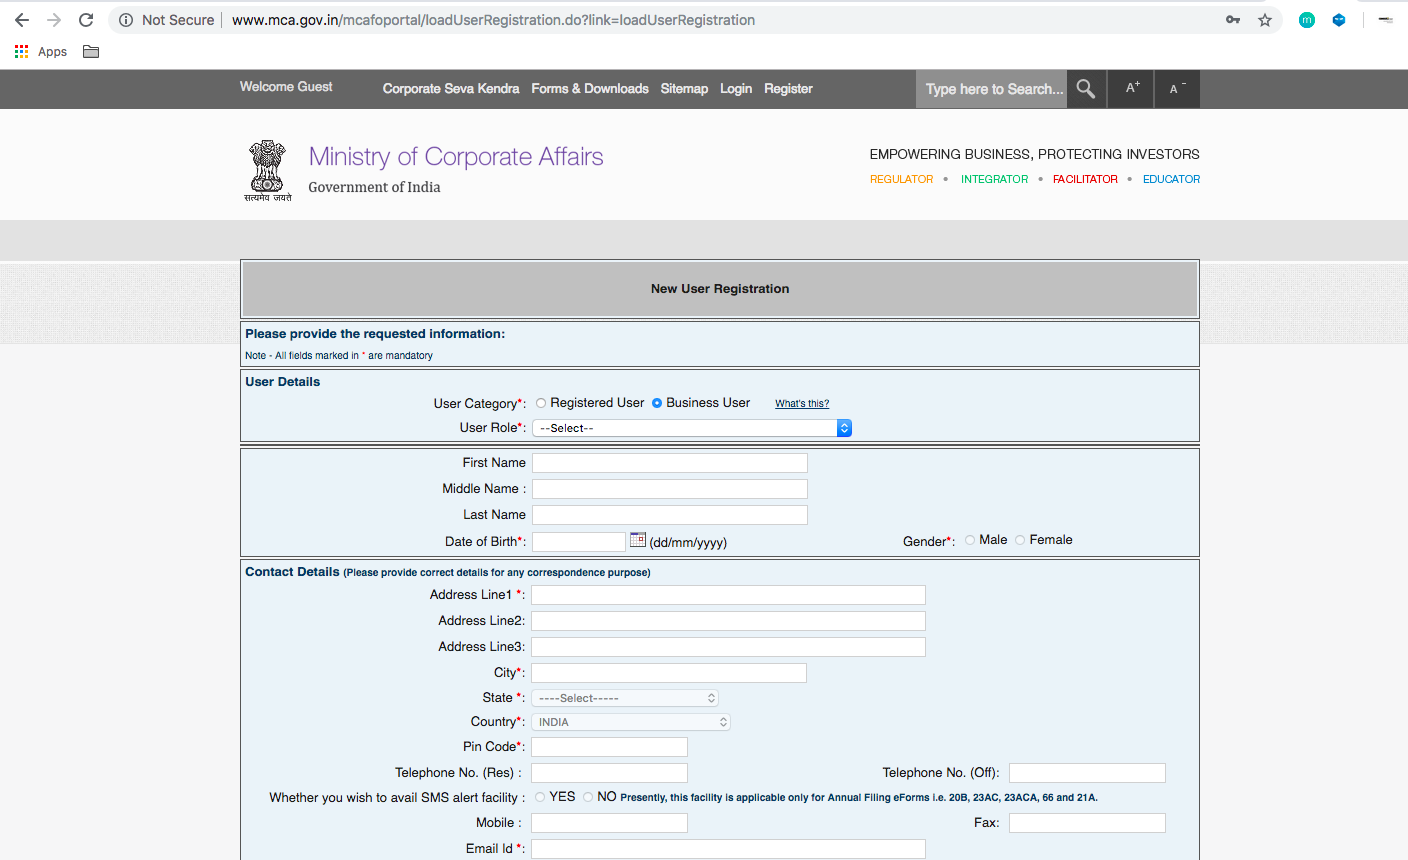Click the Address Line2 field
This screenshot has width=1408, height=860.
[x=728, y=621]
